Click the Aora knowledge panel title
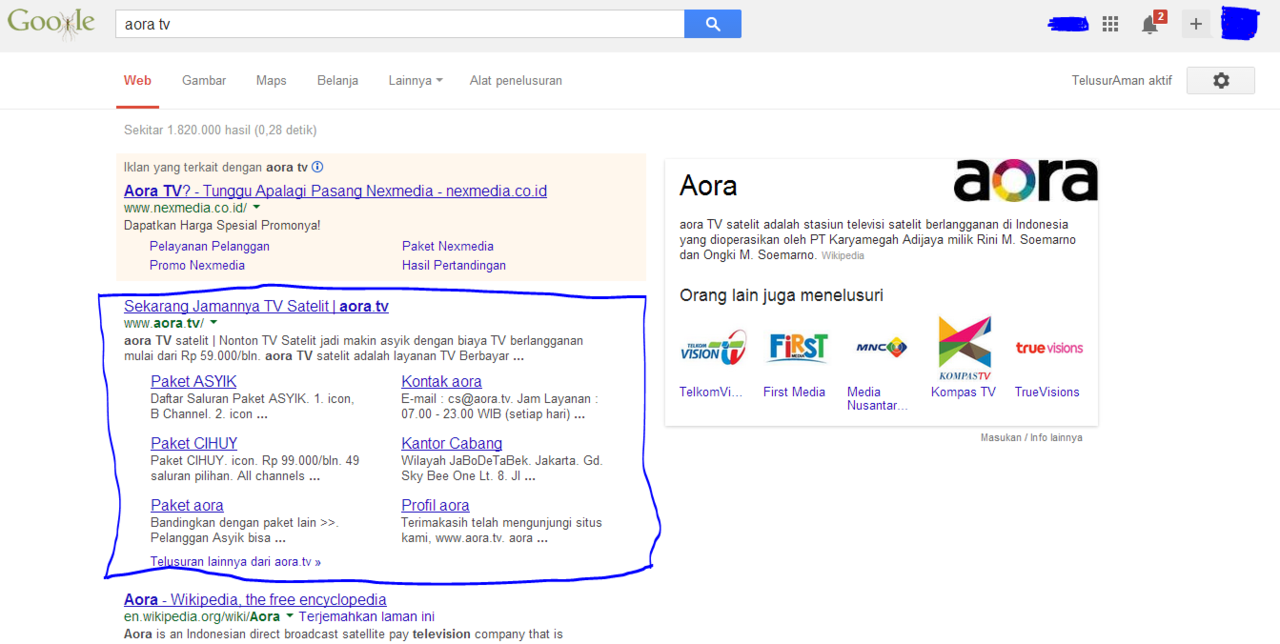1280x644 pixels. tap(708, 185)
